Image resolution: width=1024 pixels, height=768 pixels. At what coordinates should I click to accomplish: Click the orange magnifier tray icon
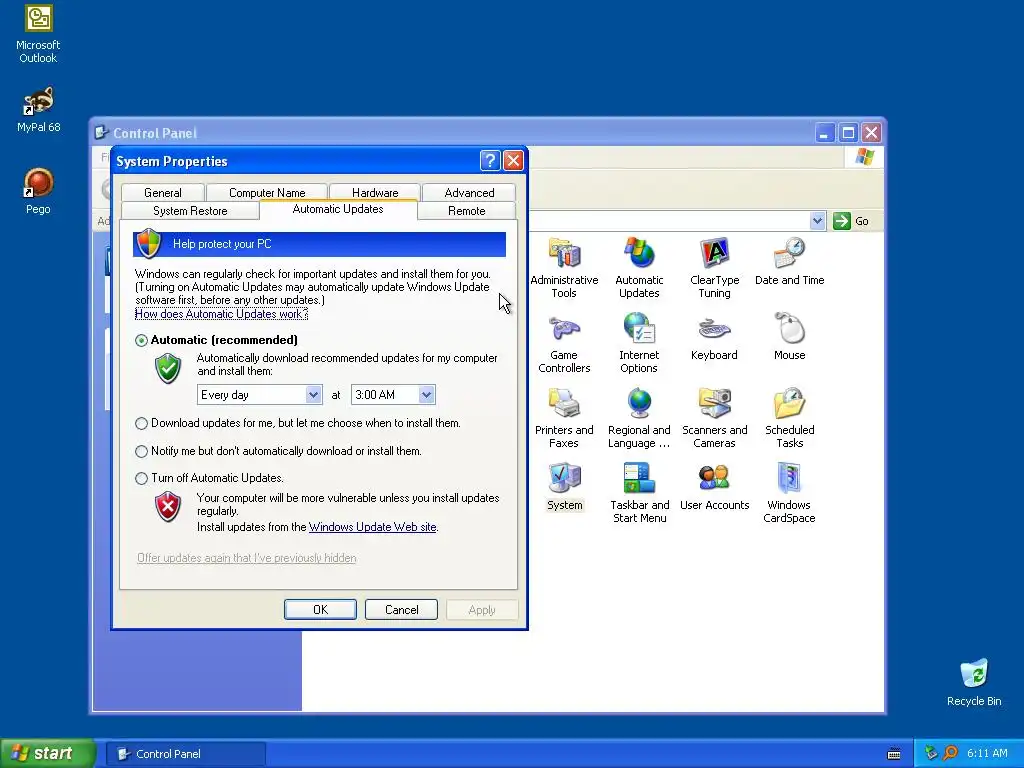tap(950, 753)
